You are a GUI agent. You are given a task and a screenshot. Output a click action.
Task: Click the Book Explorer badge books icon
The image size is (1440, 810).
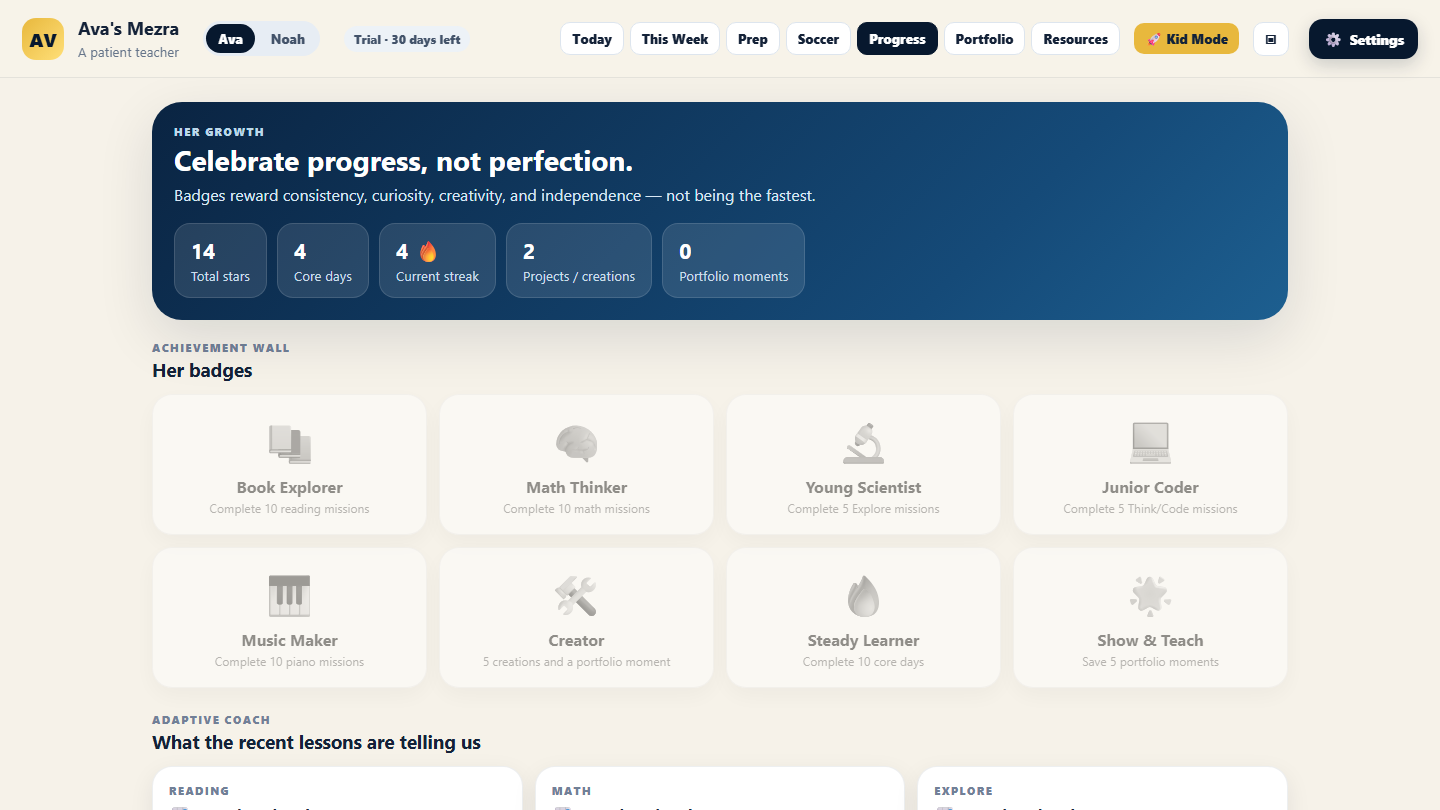pyautogui.click(x=290, y=444)
